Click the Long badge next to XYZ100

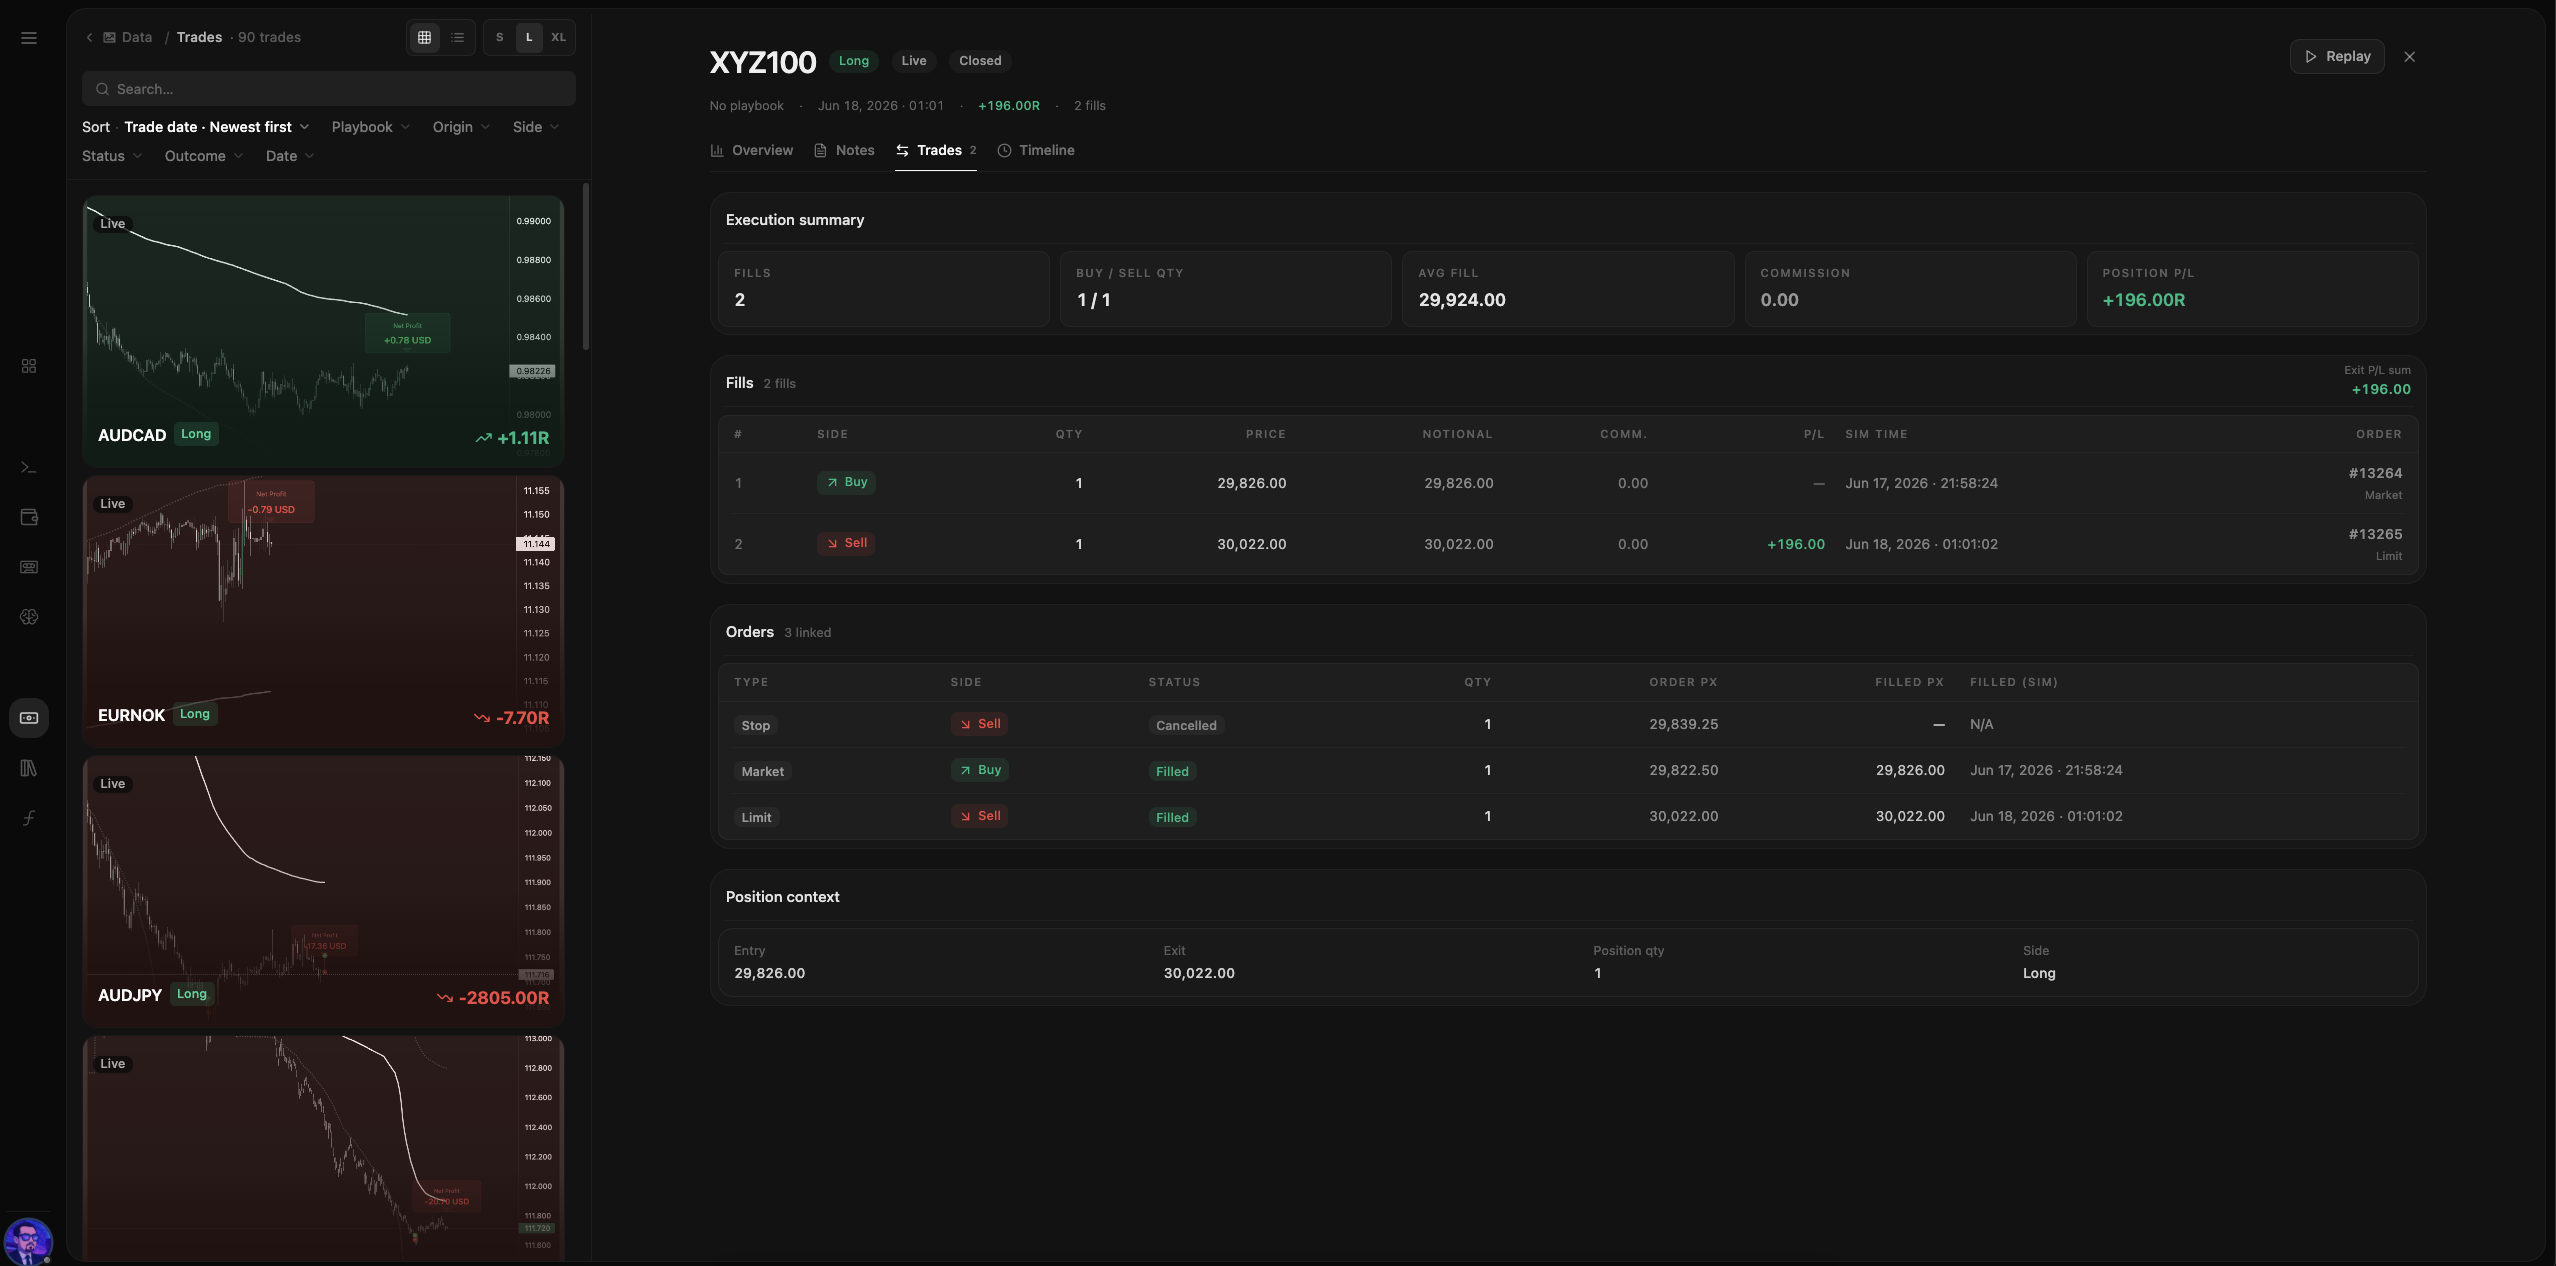tap(854, 61)
